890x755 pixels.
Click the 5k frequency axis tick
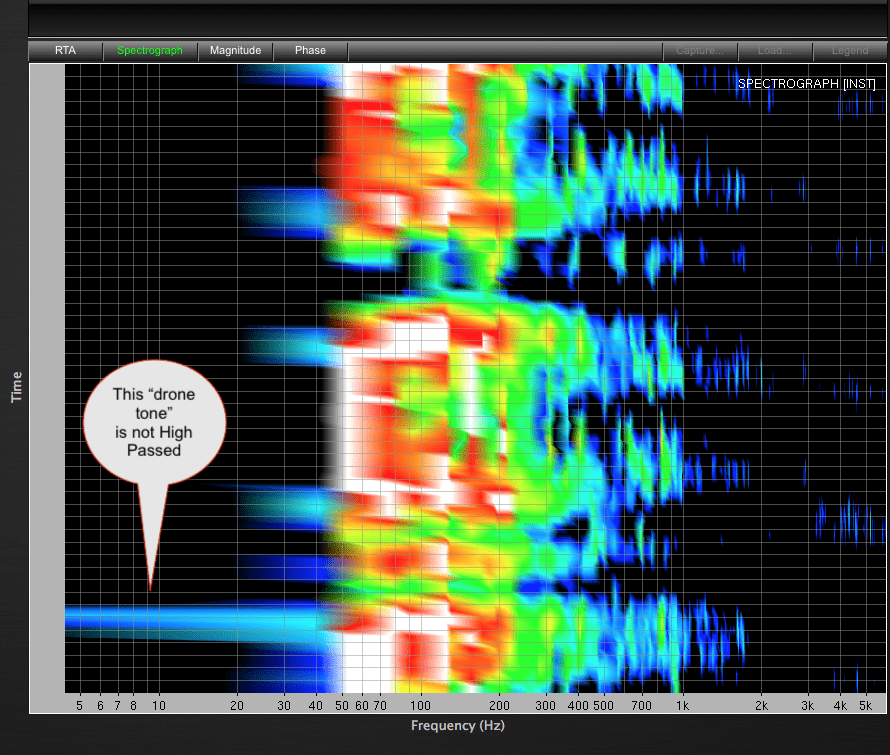[865, 706]
